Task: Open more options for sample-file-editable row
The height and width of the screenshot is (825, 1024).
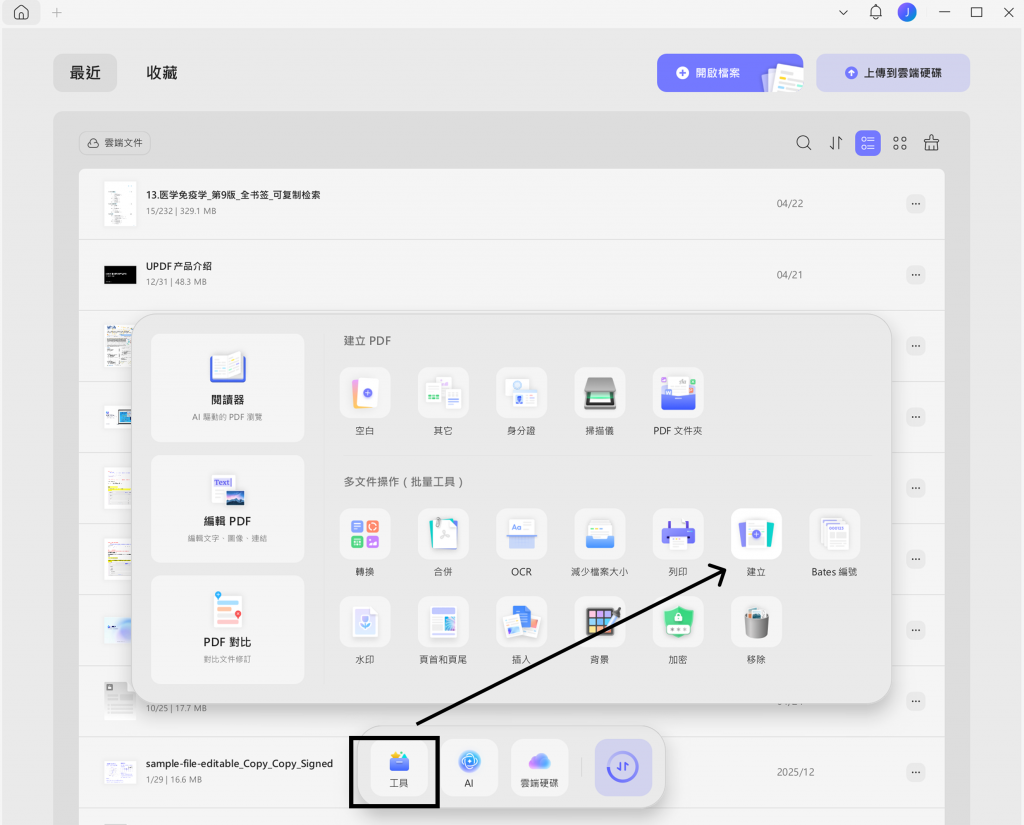Action: click(x=916, y=773)
